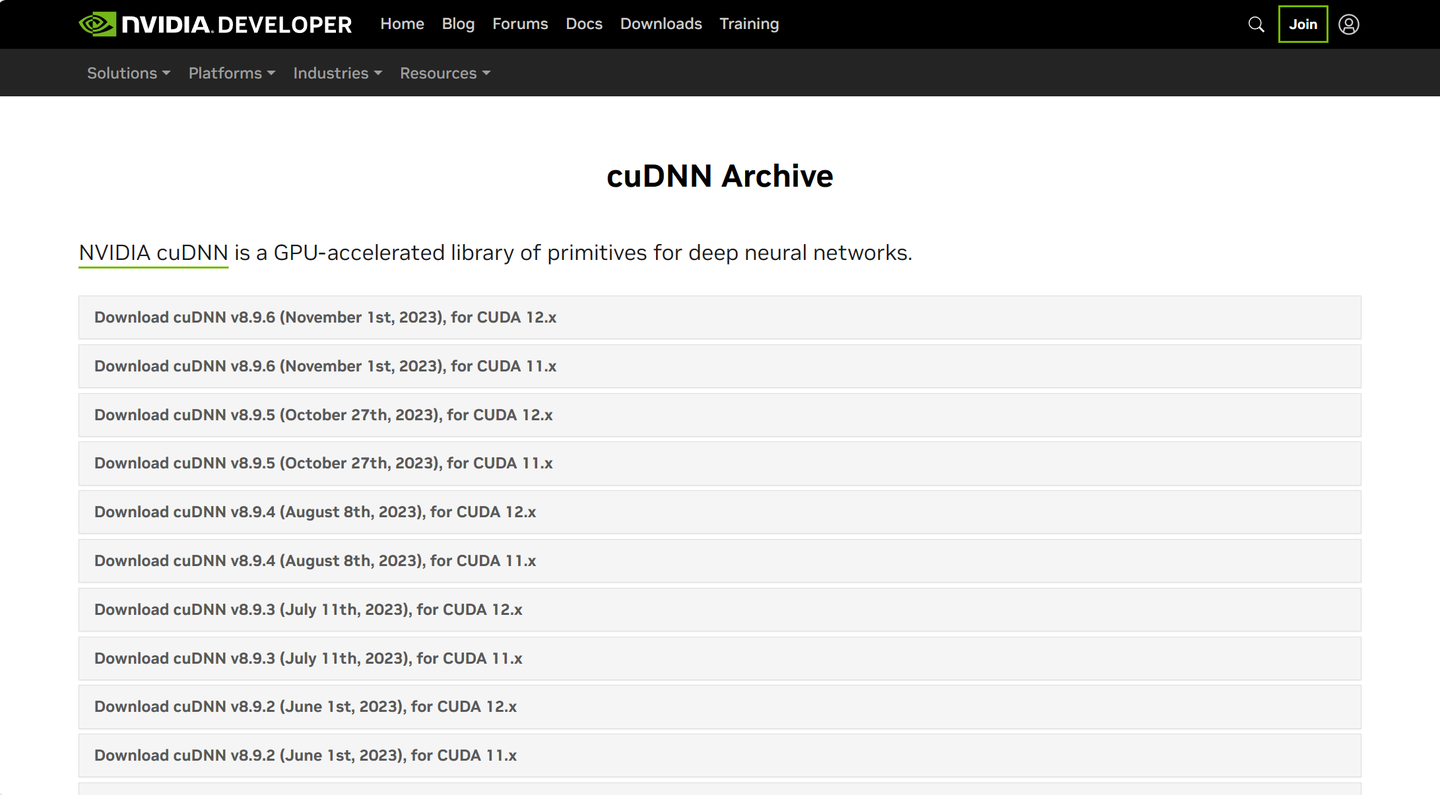Open the Industries dropdown
Viewport: 1440px width, 795px height.
337,72
